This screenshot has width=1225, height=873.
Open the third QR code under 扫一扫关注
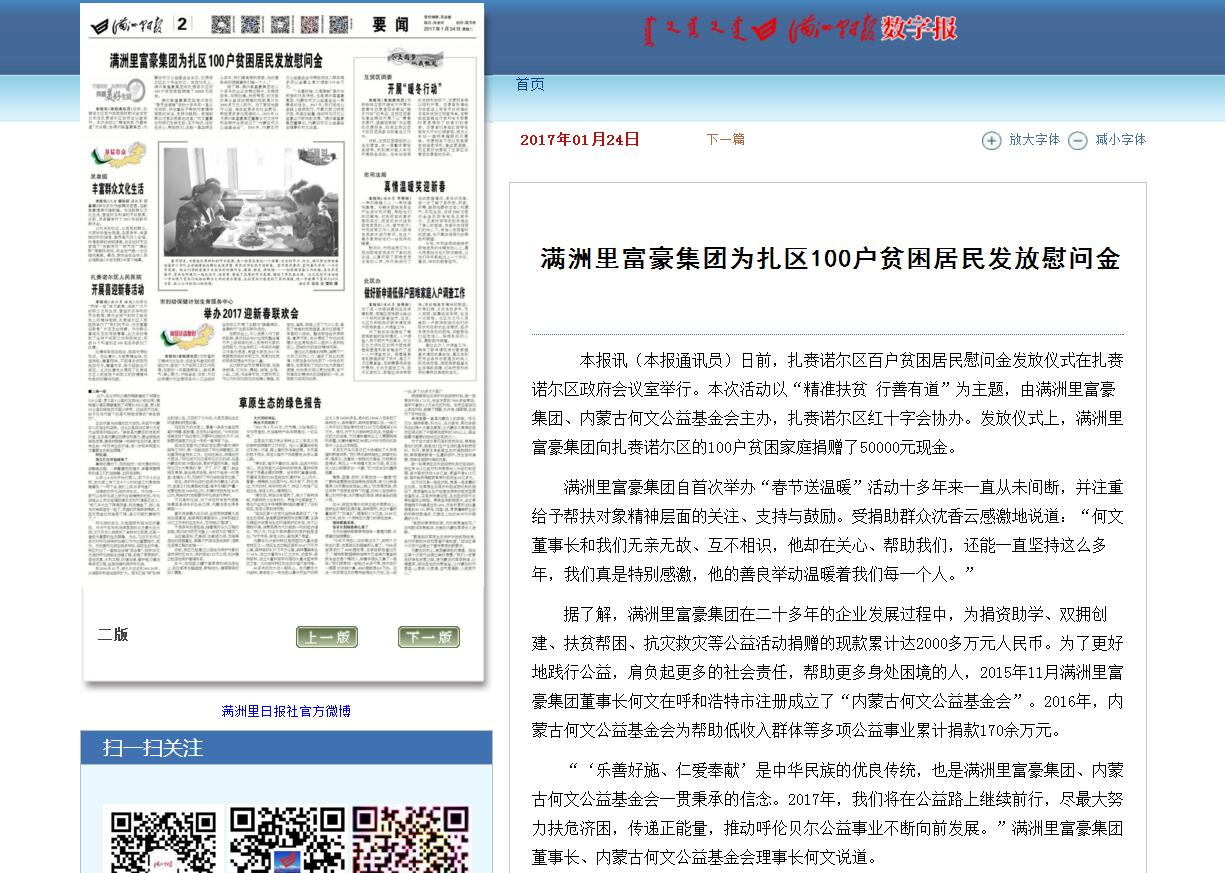click(411, 840)
